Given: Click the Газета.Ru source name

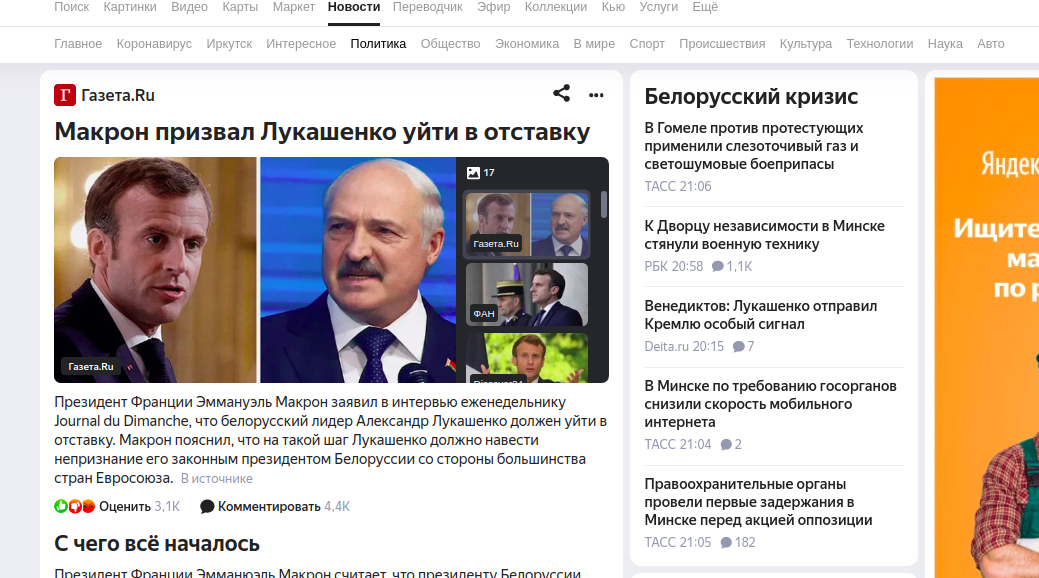Looking at the screenshot, I should tap(118, 95).
